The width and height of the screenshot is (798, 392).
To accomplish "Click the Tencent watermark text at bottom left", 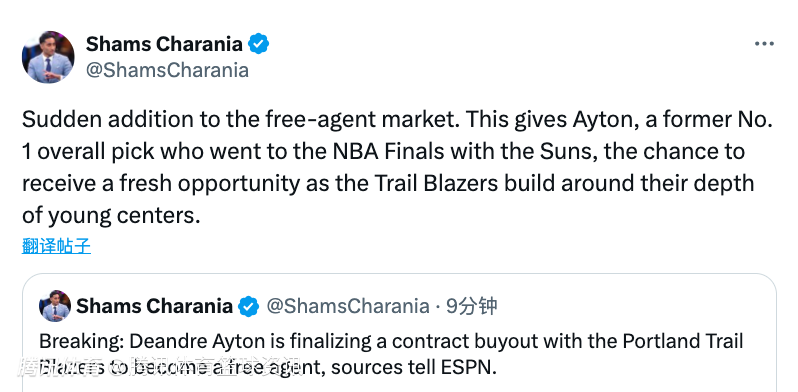I will (x=160, y=368).
